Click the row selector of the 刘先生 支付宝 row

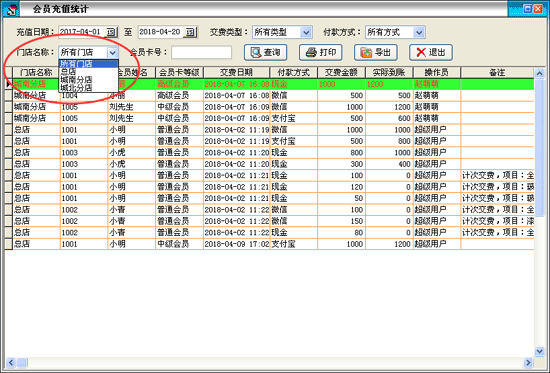pyautogui.click(x=8, y=118)
